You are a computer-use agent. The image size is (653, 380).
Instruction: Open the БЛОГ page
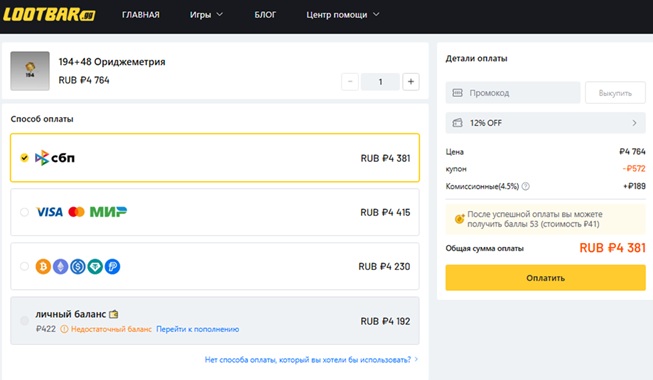[265, 15]
